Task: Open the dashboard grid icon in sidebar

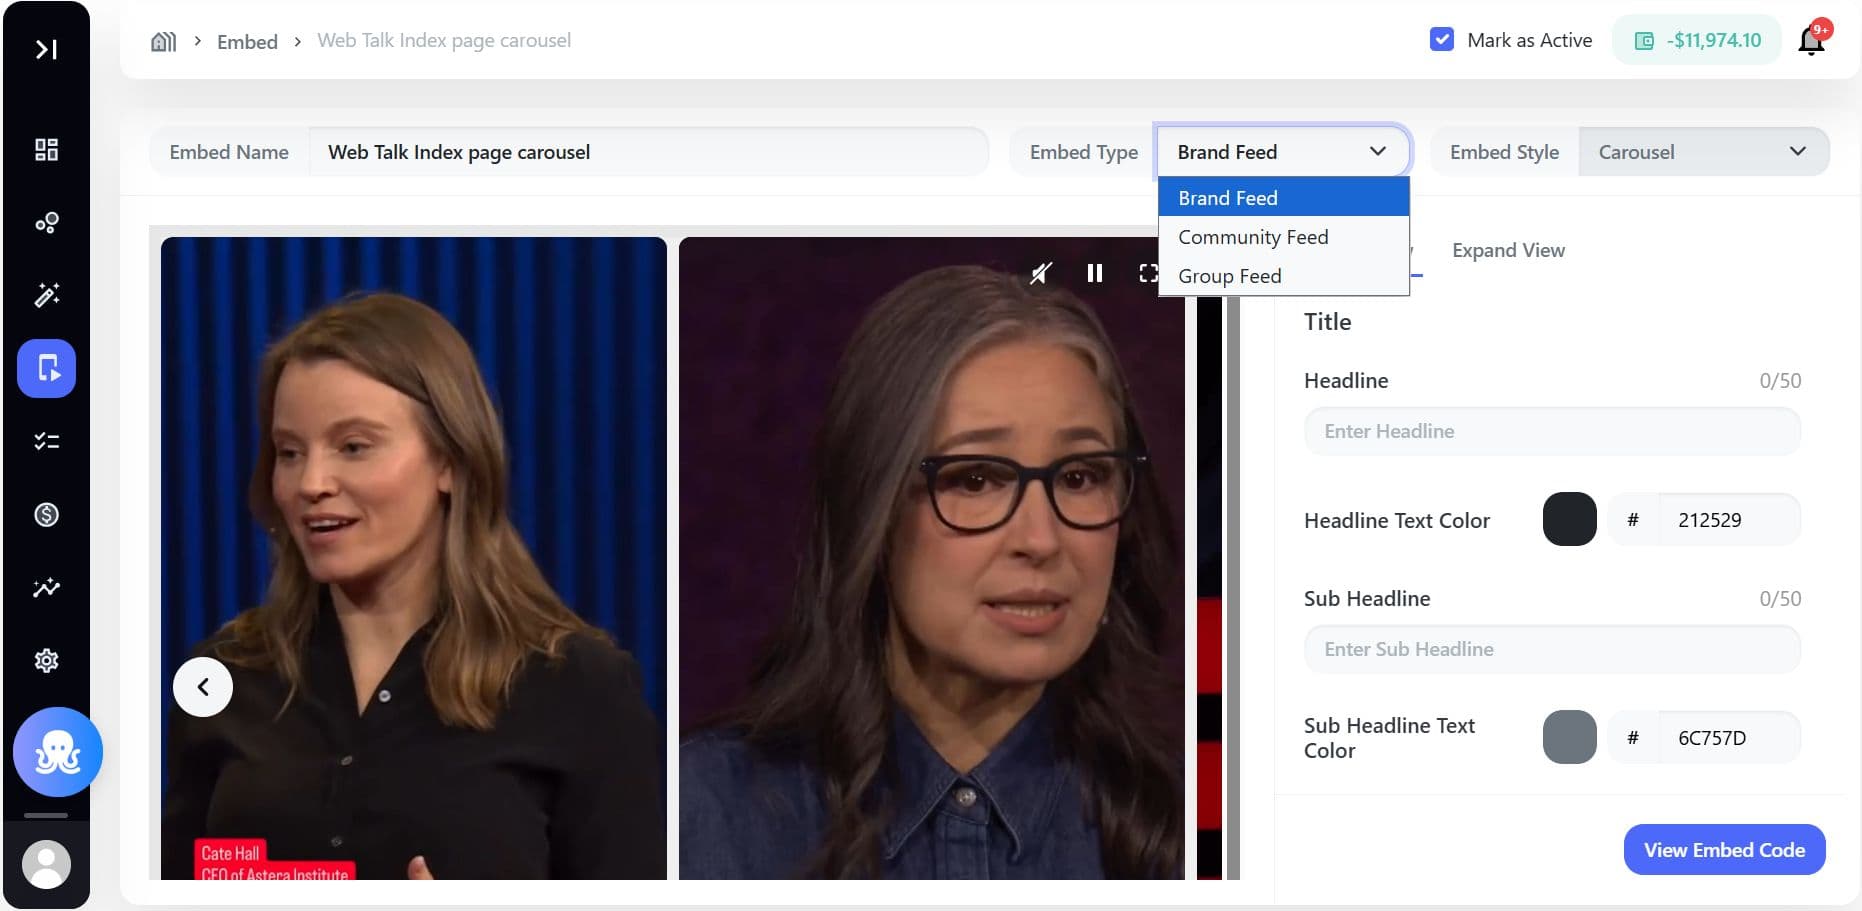Action: click(46, 150)
